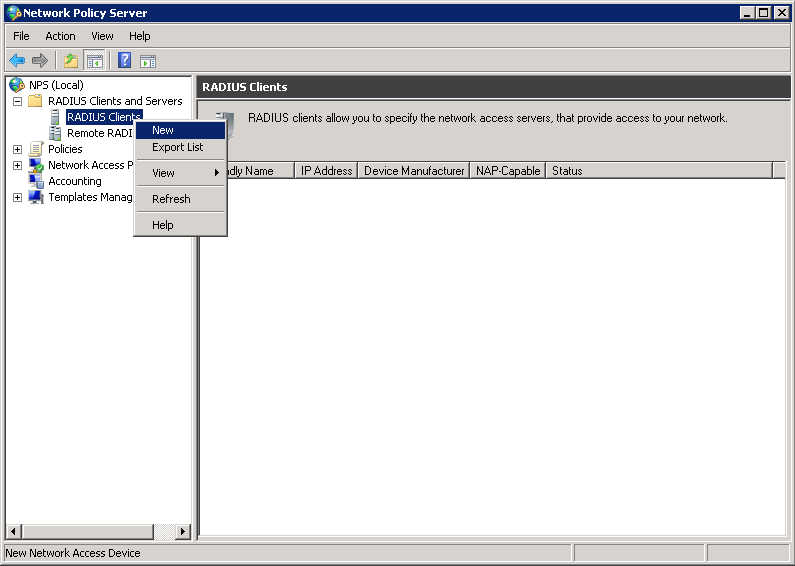Sort by IP Address column header

(x=327, y=171)
